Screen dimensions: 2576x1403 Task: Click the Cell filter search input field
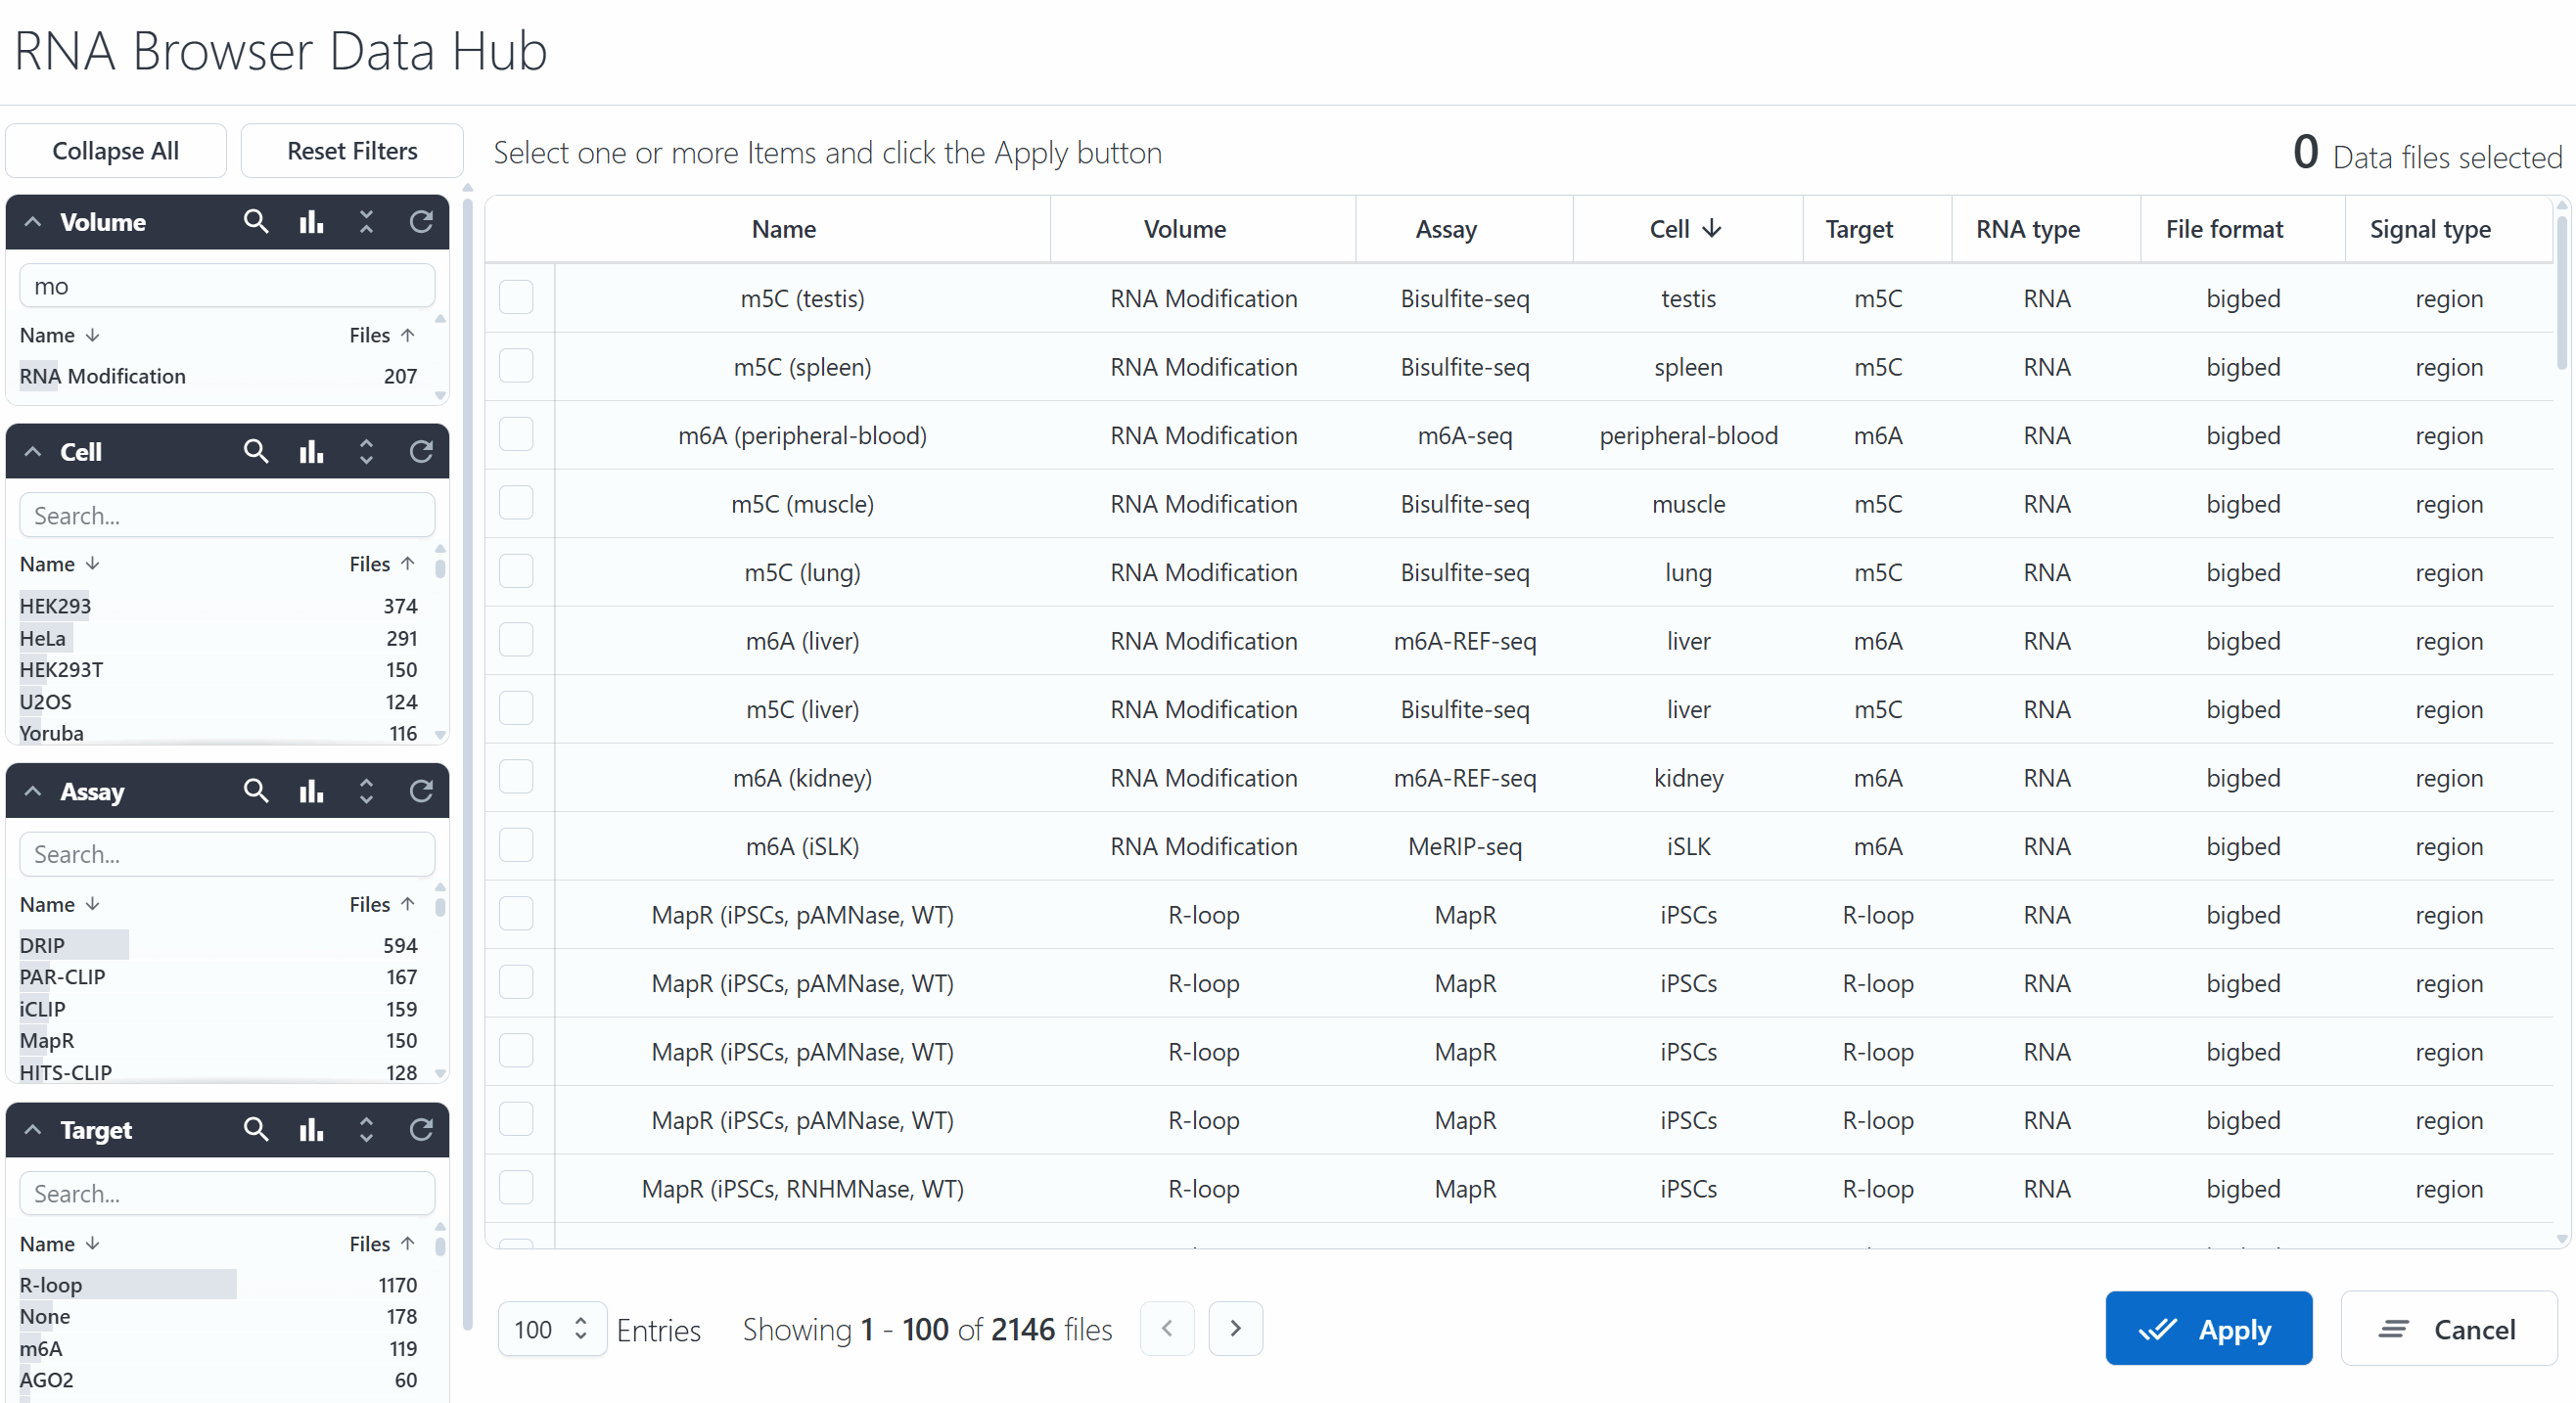click(227, 516)
